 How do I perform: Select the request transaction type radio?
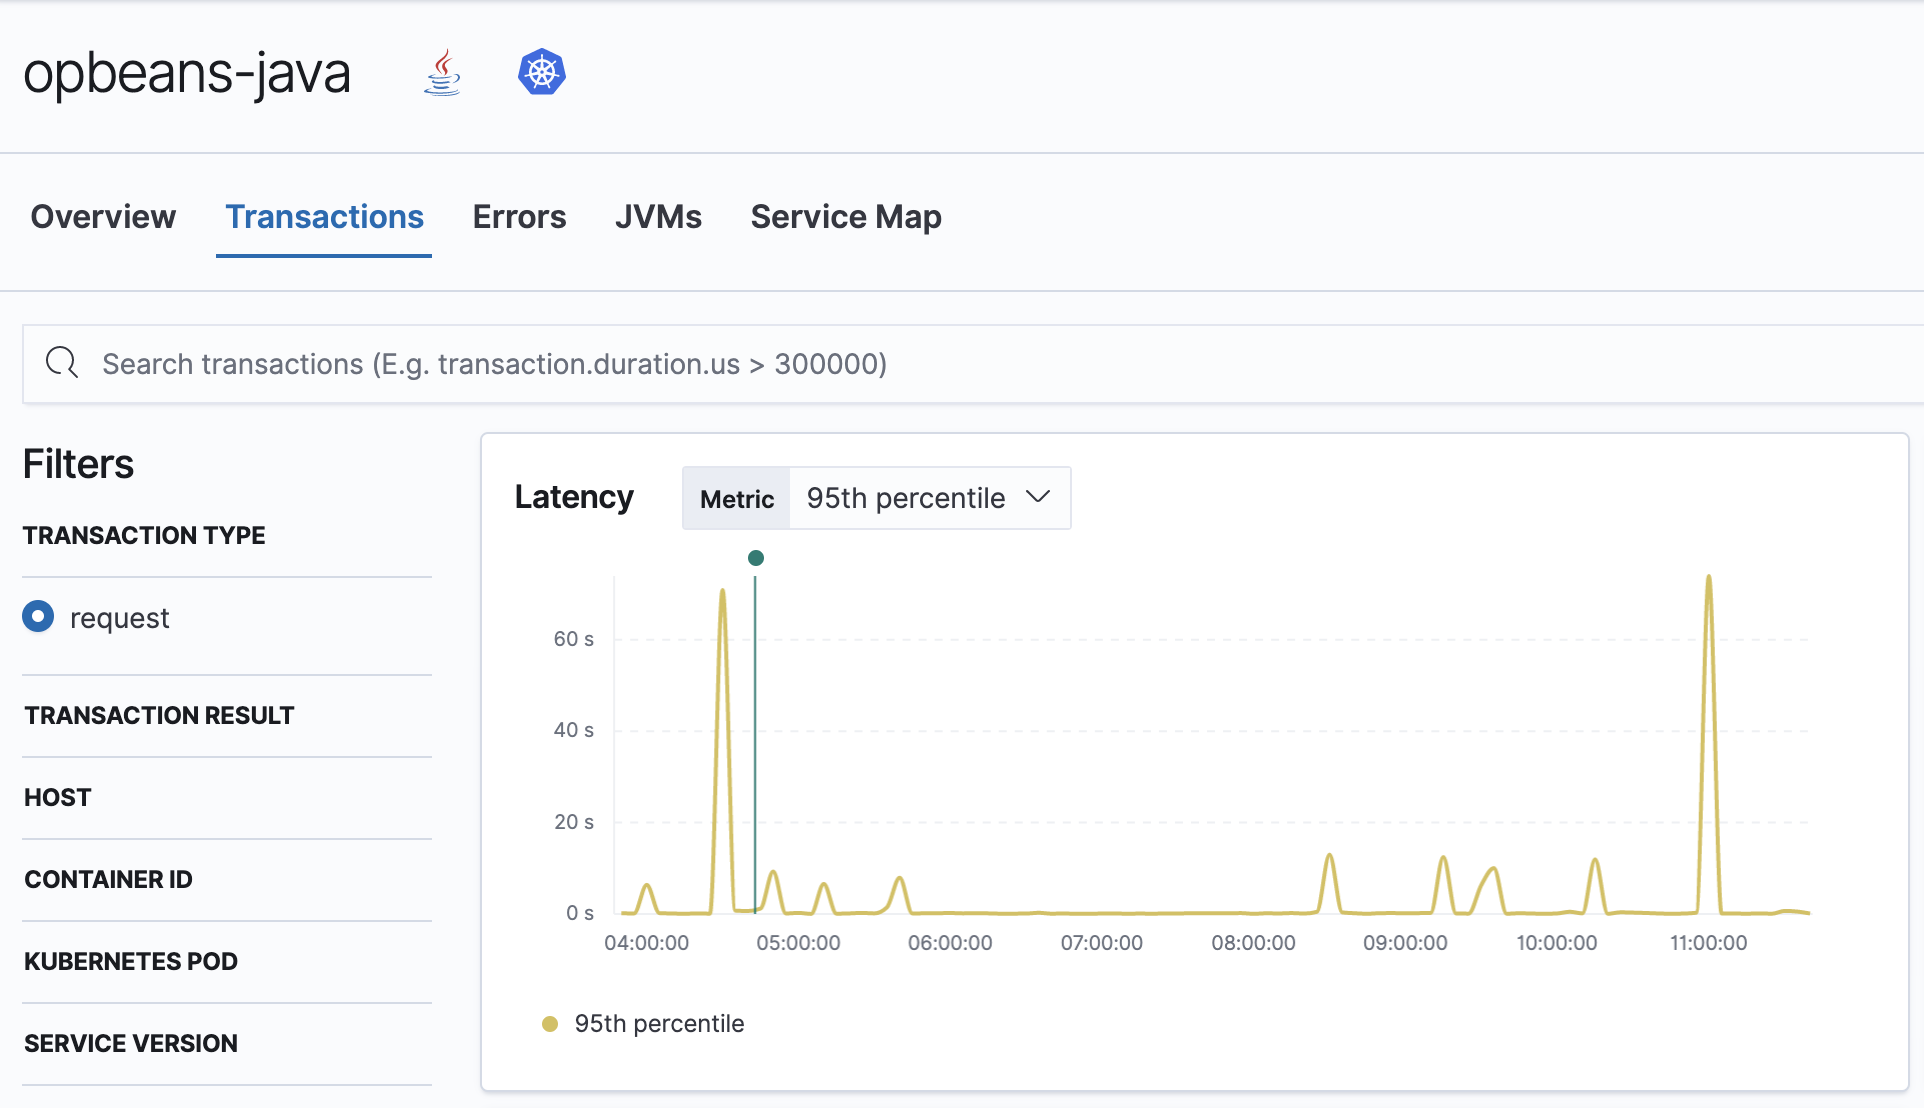[38, 617]
